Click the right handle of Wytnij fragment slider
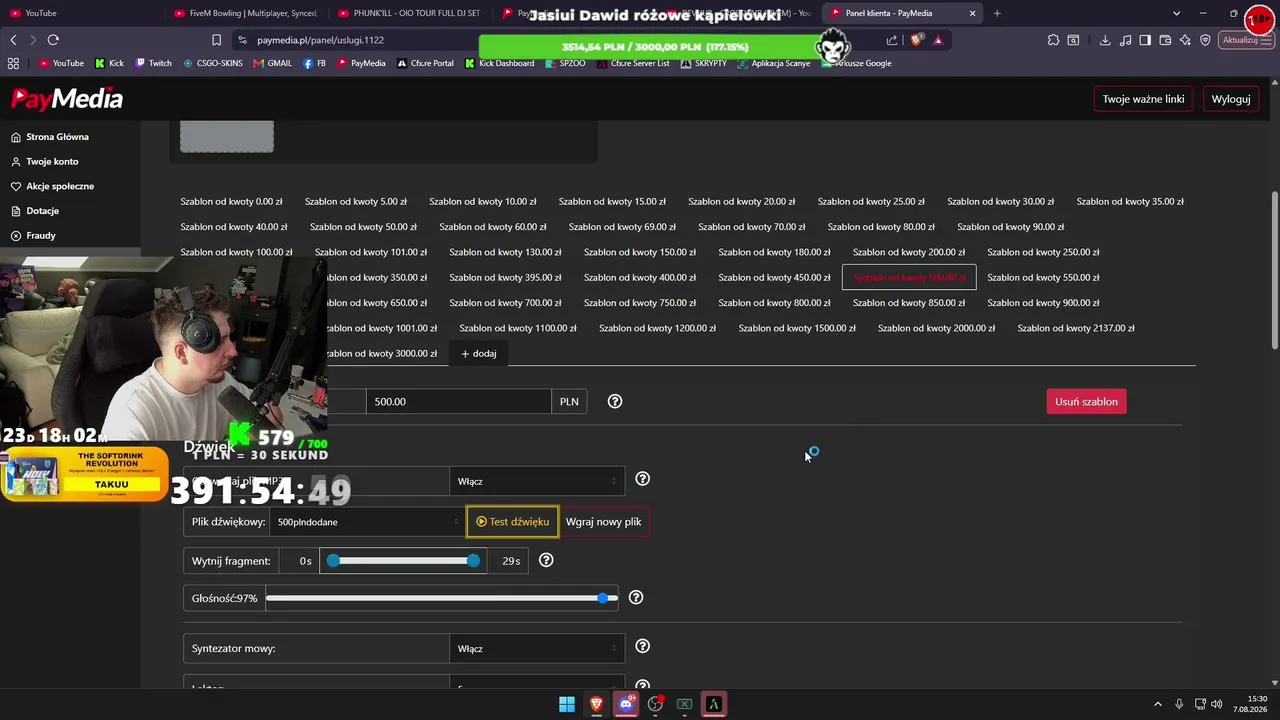 473,561
